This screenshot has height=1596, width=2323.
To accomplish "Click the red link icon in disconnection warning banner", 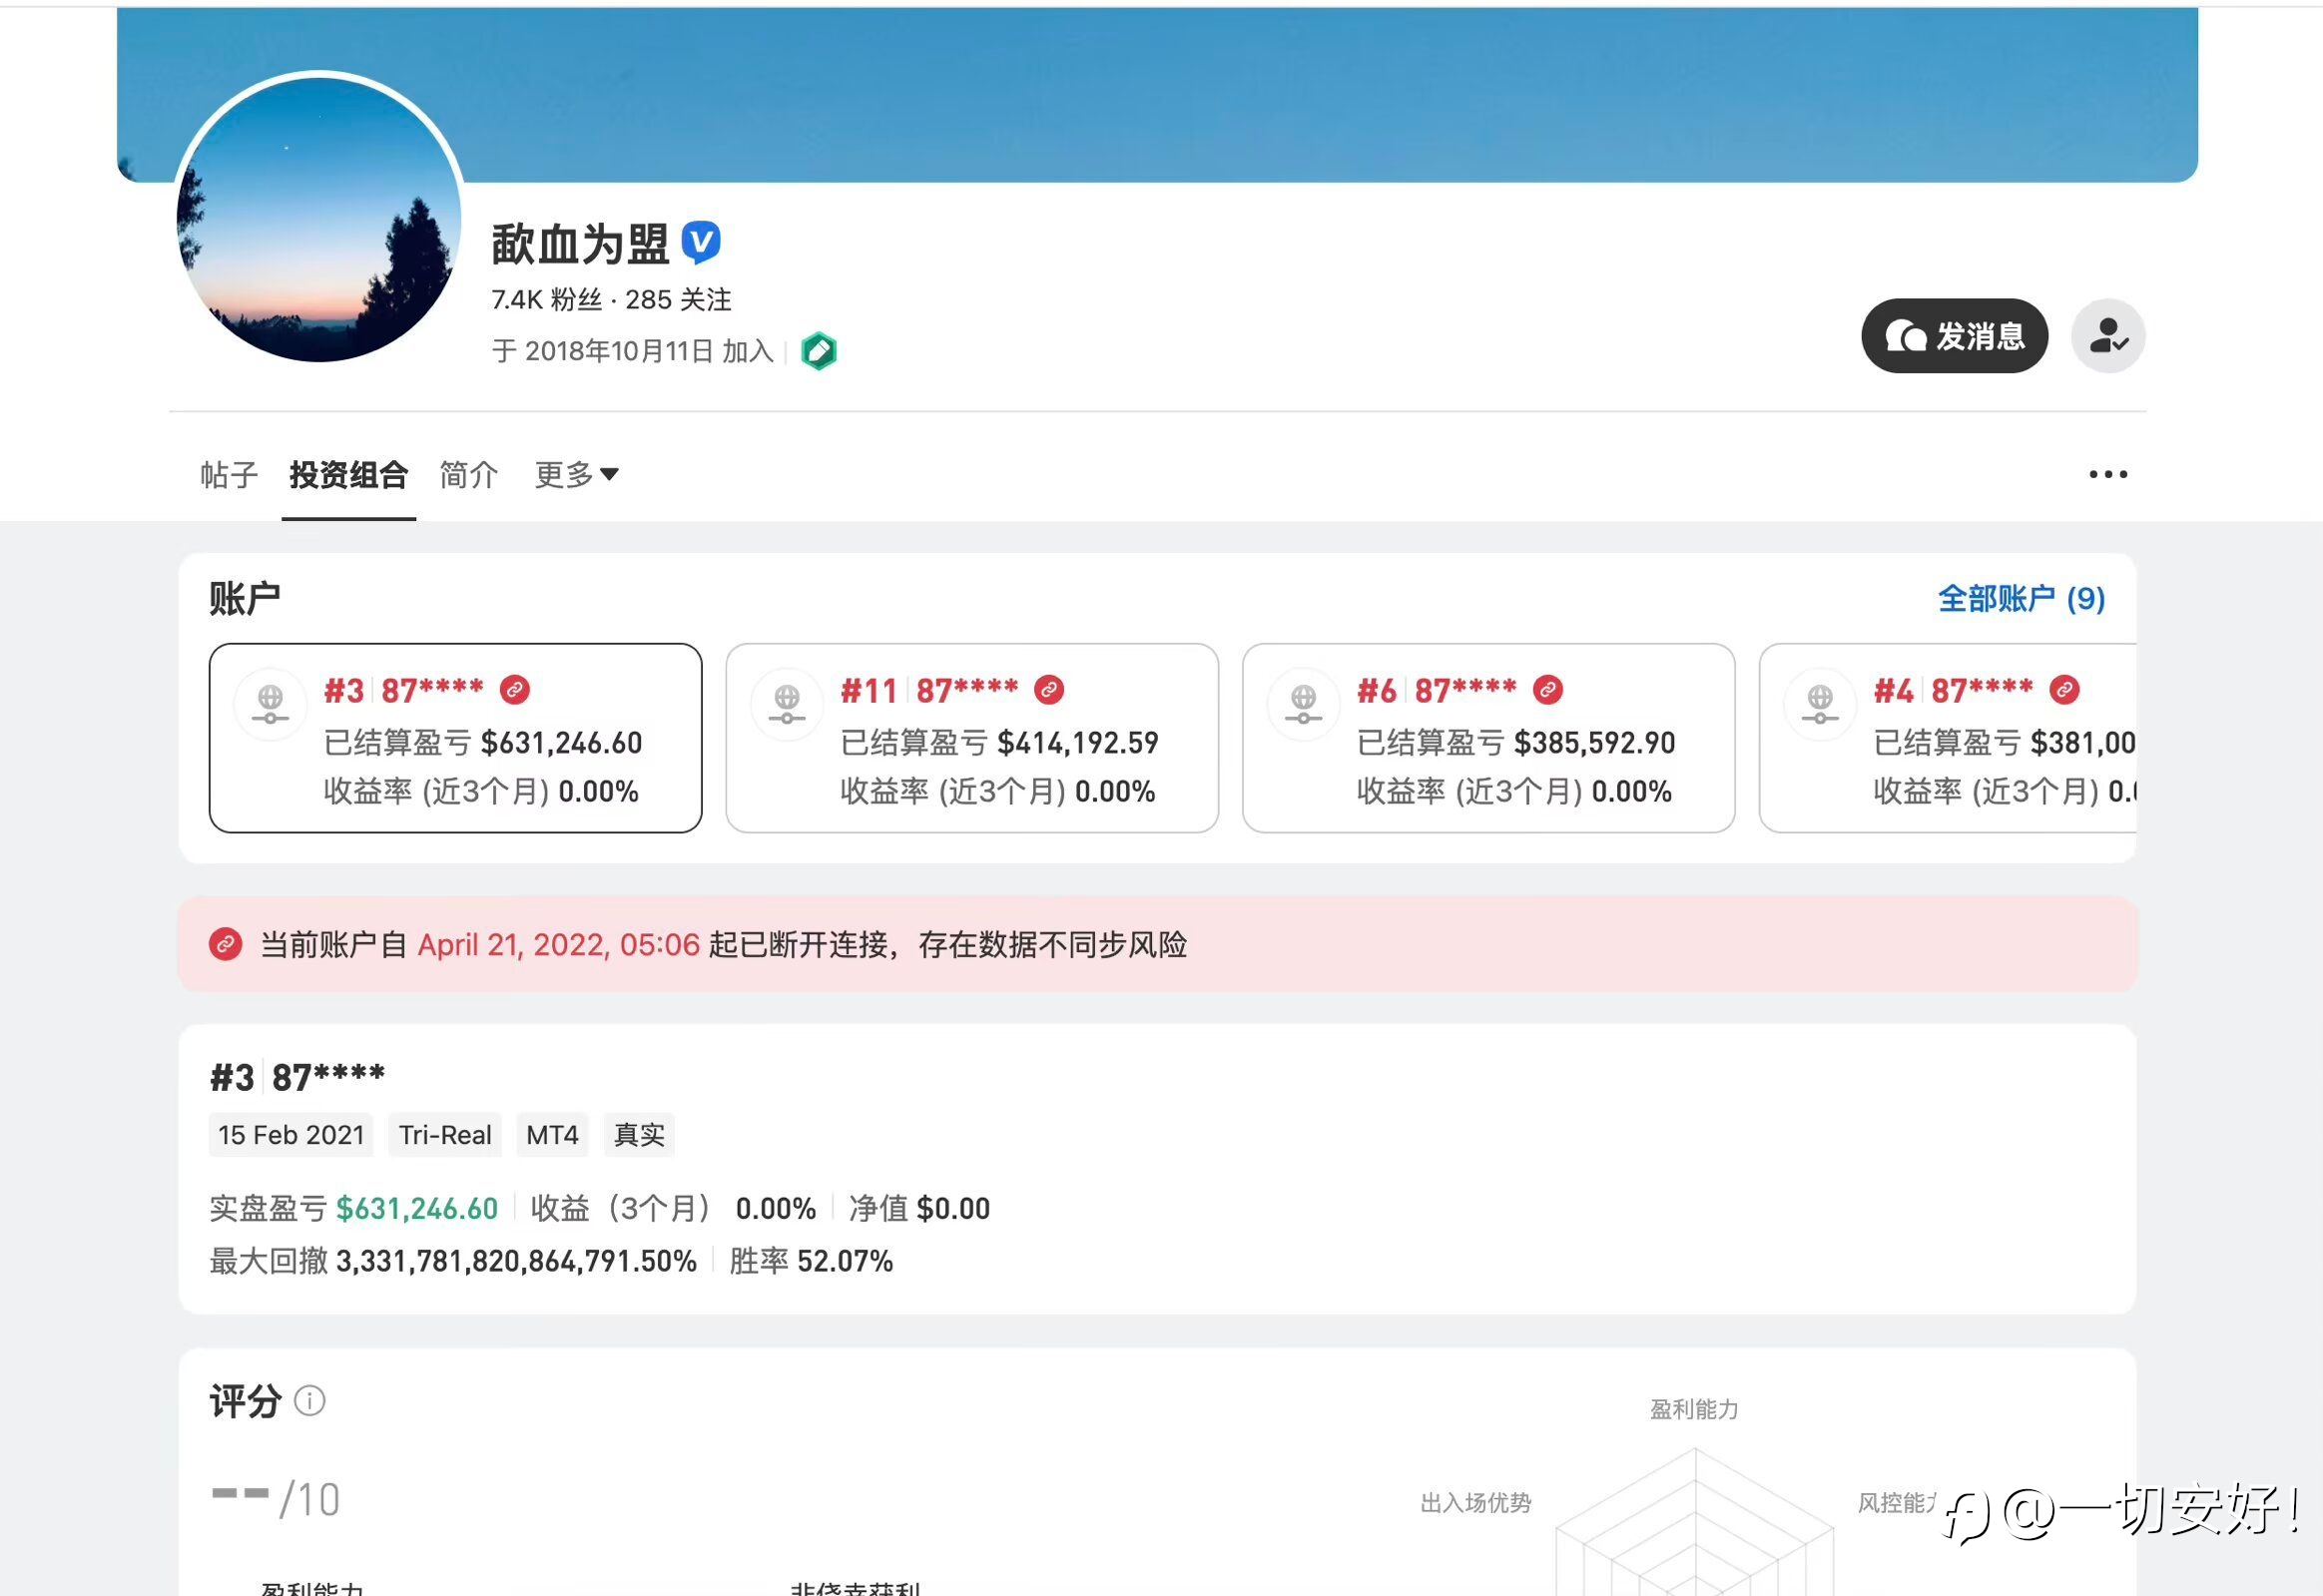I will 226,944.
